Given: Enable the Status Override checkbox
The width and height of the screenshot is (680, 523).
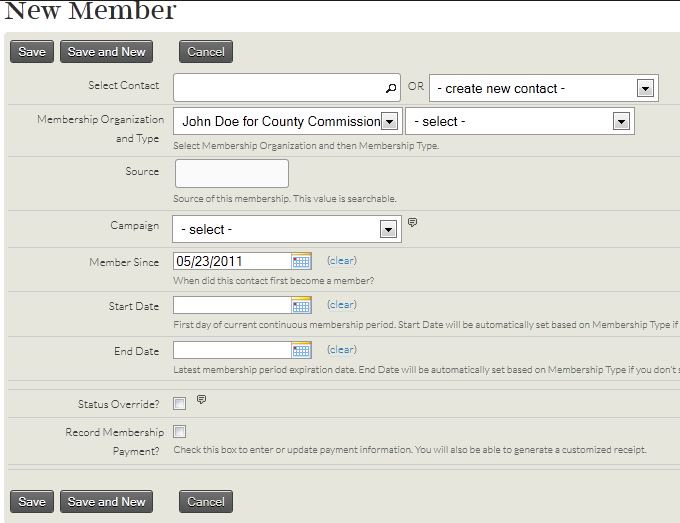Looking at the screenshot, I should pos(179,404).
